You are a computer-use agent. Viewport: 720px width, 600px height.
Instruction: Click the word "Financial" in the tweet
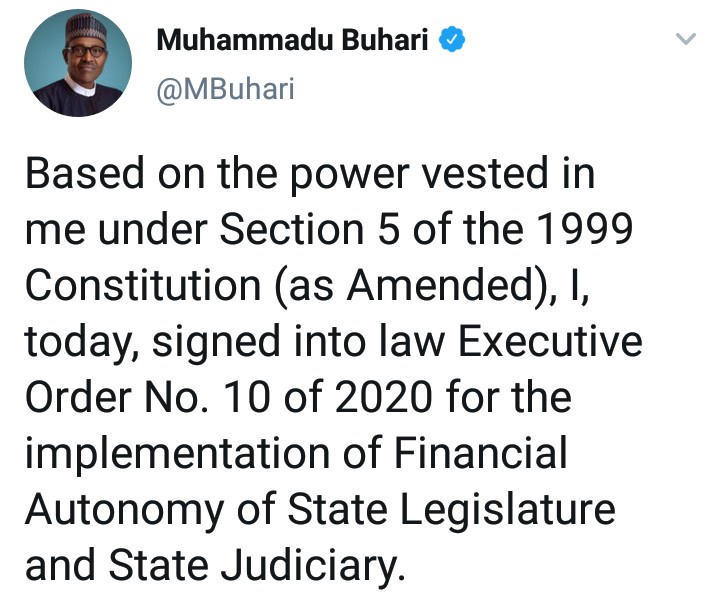coord(480,453)
